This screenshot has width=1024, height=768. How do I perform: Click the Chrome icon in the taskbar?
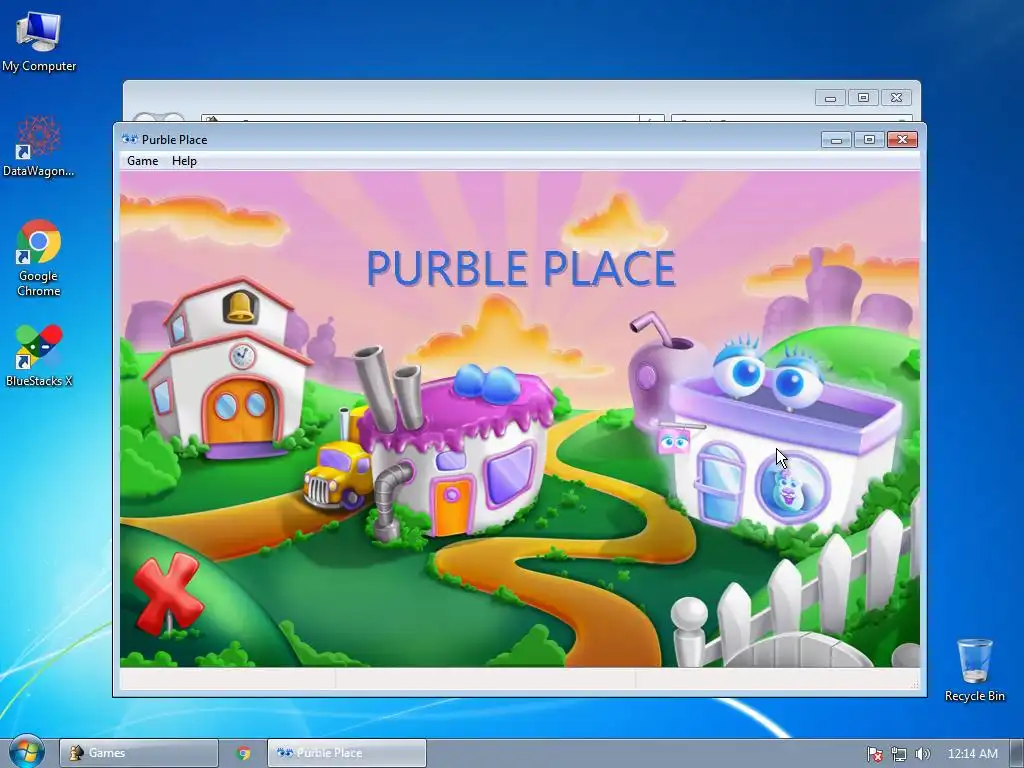[x=244, y=753]
